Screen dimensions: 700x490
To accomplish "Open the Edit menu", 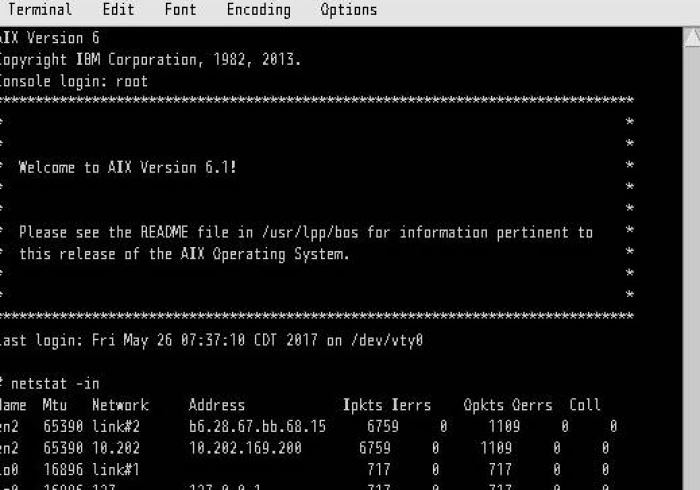I will click(x=118, y=11).
